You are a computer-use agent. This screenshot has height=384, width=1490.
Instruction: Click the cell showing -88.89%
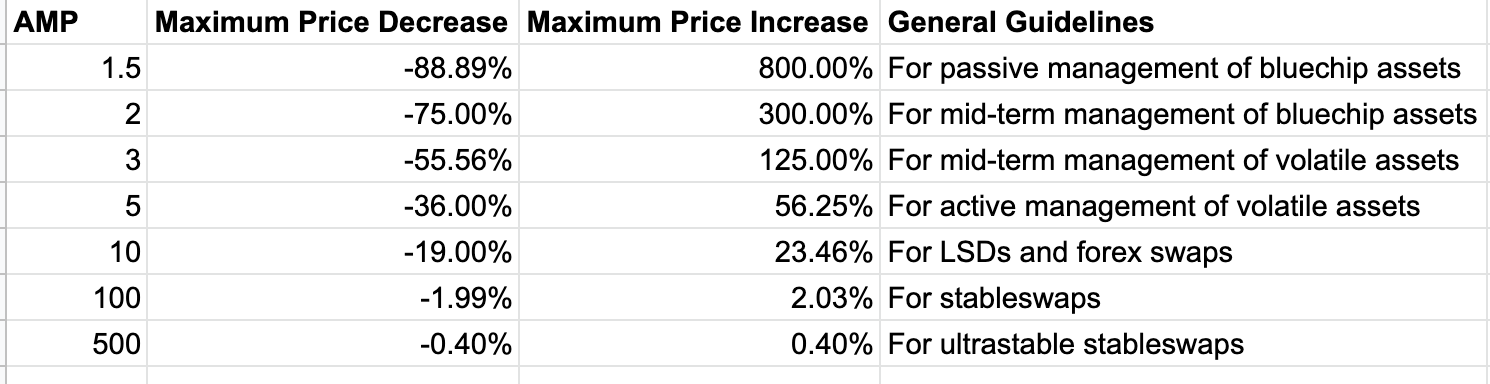(x=333, y=69)
